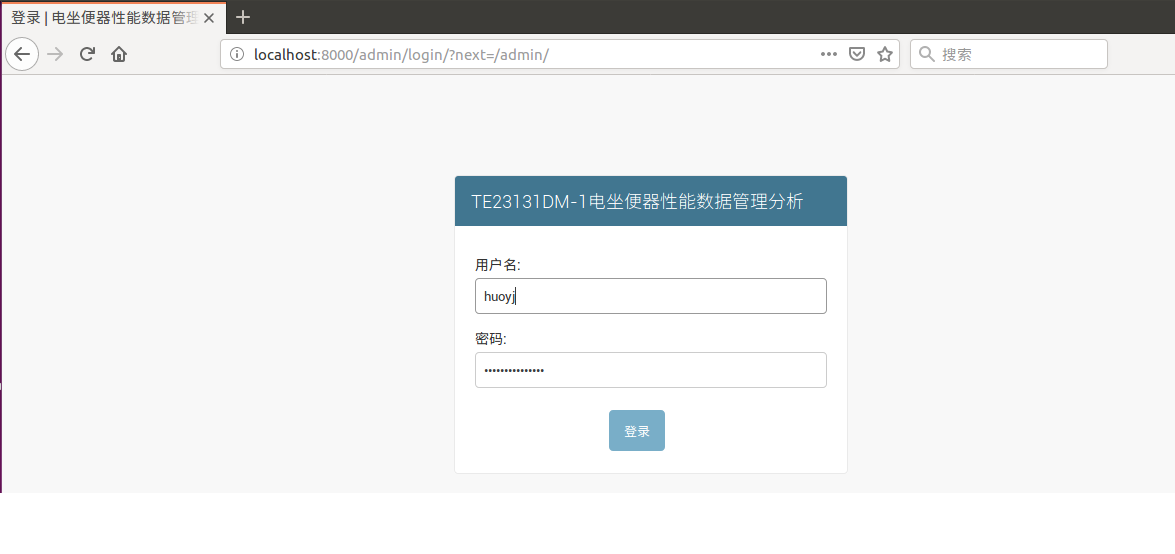Click the TE23131DM-1电坐便器性能数据管理分析 header

tap(637, 201)
